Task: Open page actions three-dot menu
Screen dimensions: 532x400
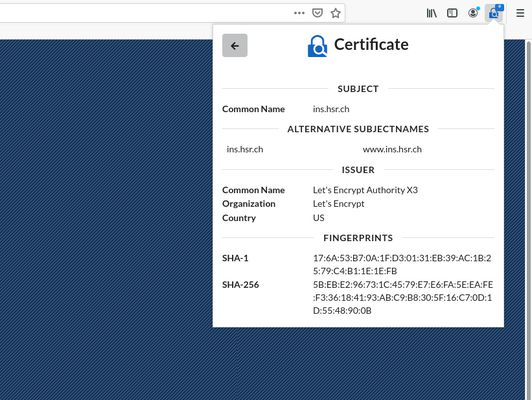Action: coord(299,13)
